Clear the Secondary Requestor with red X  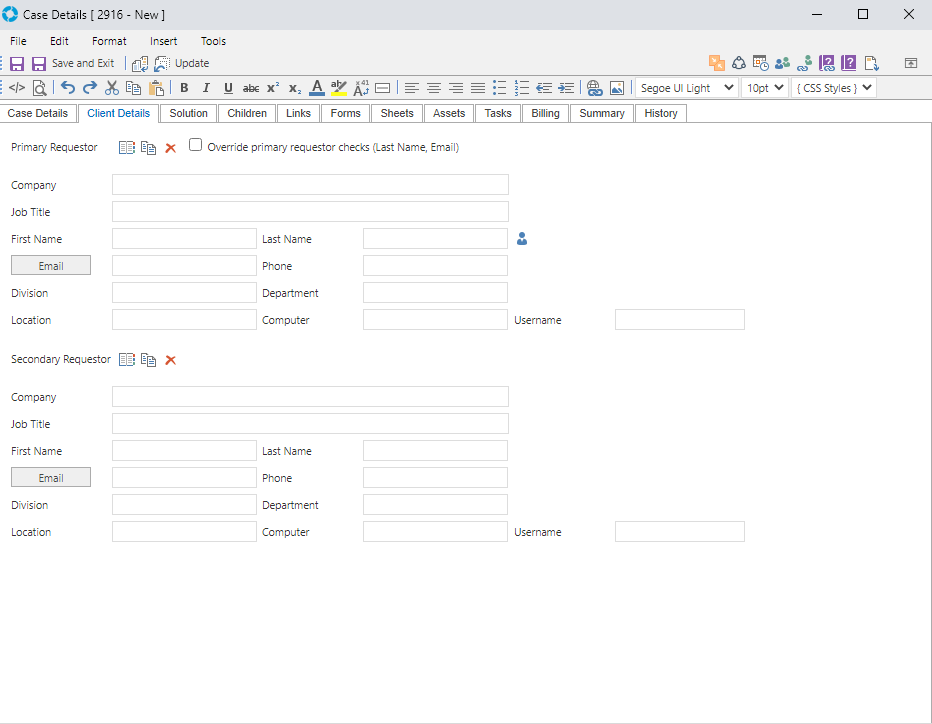coord(170,360)
